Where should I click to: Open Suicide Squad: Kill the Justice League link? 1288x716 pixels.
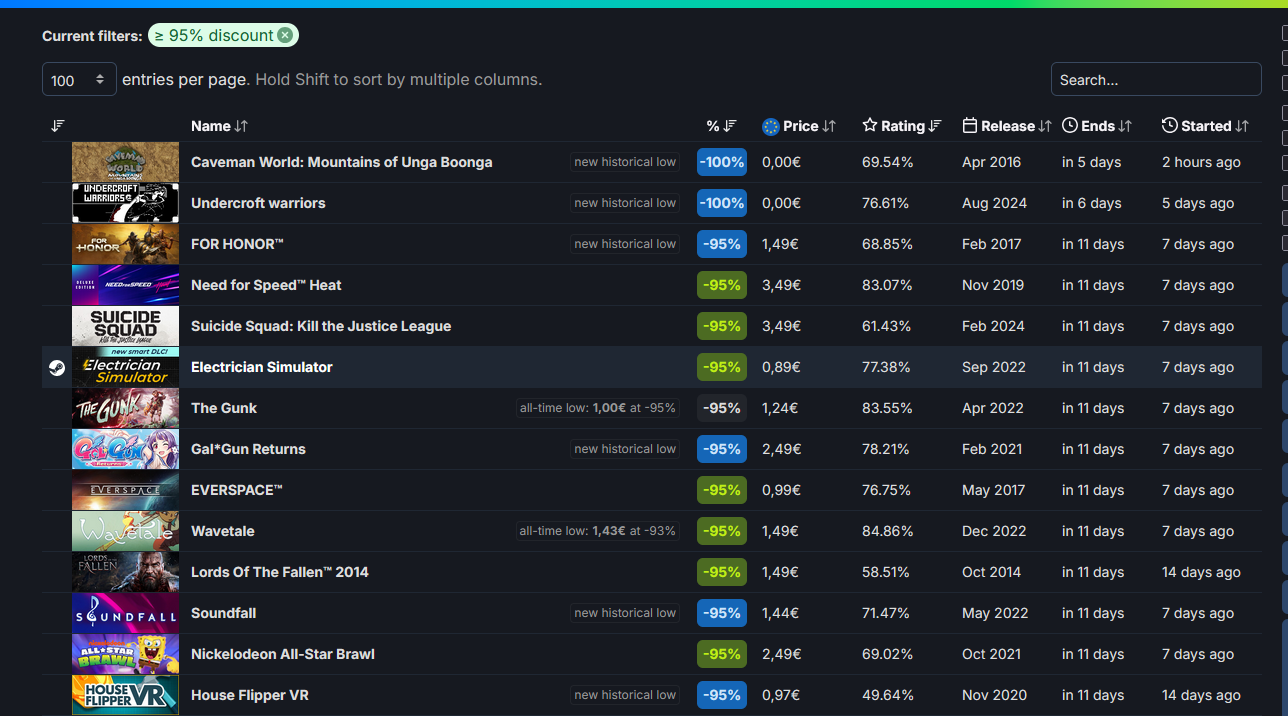click(321, 326)
